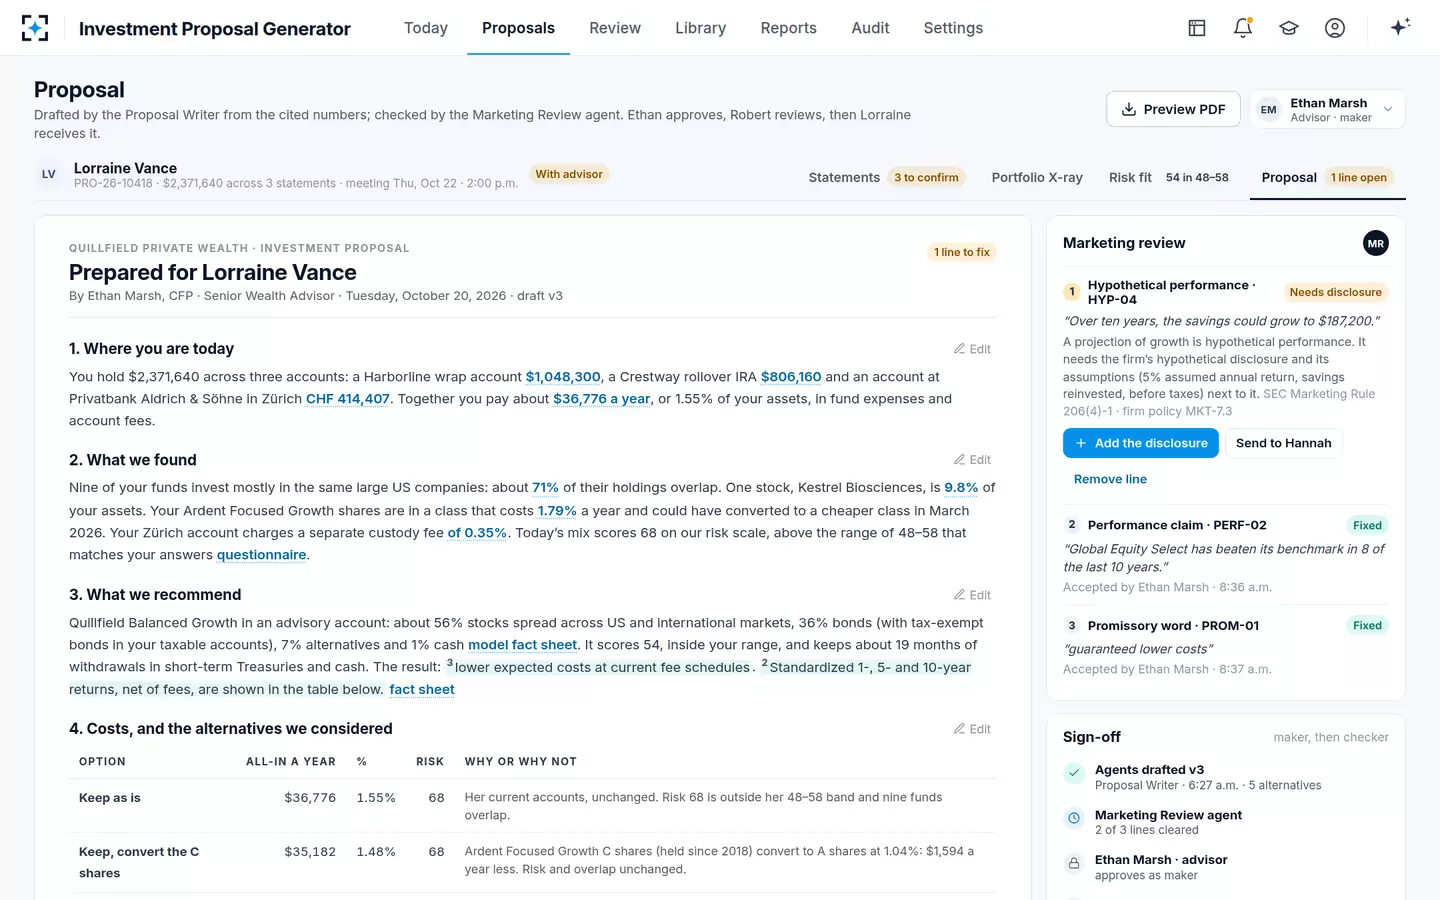The image size is (1440, 900).
Task: Click the 1.79% share class cost link
Action: point(557,511)
